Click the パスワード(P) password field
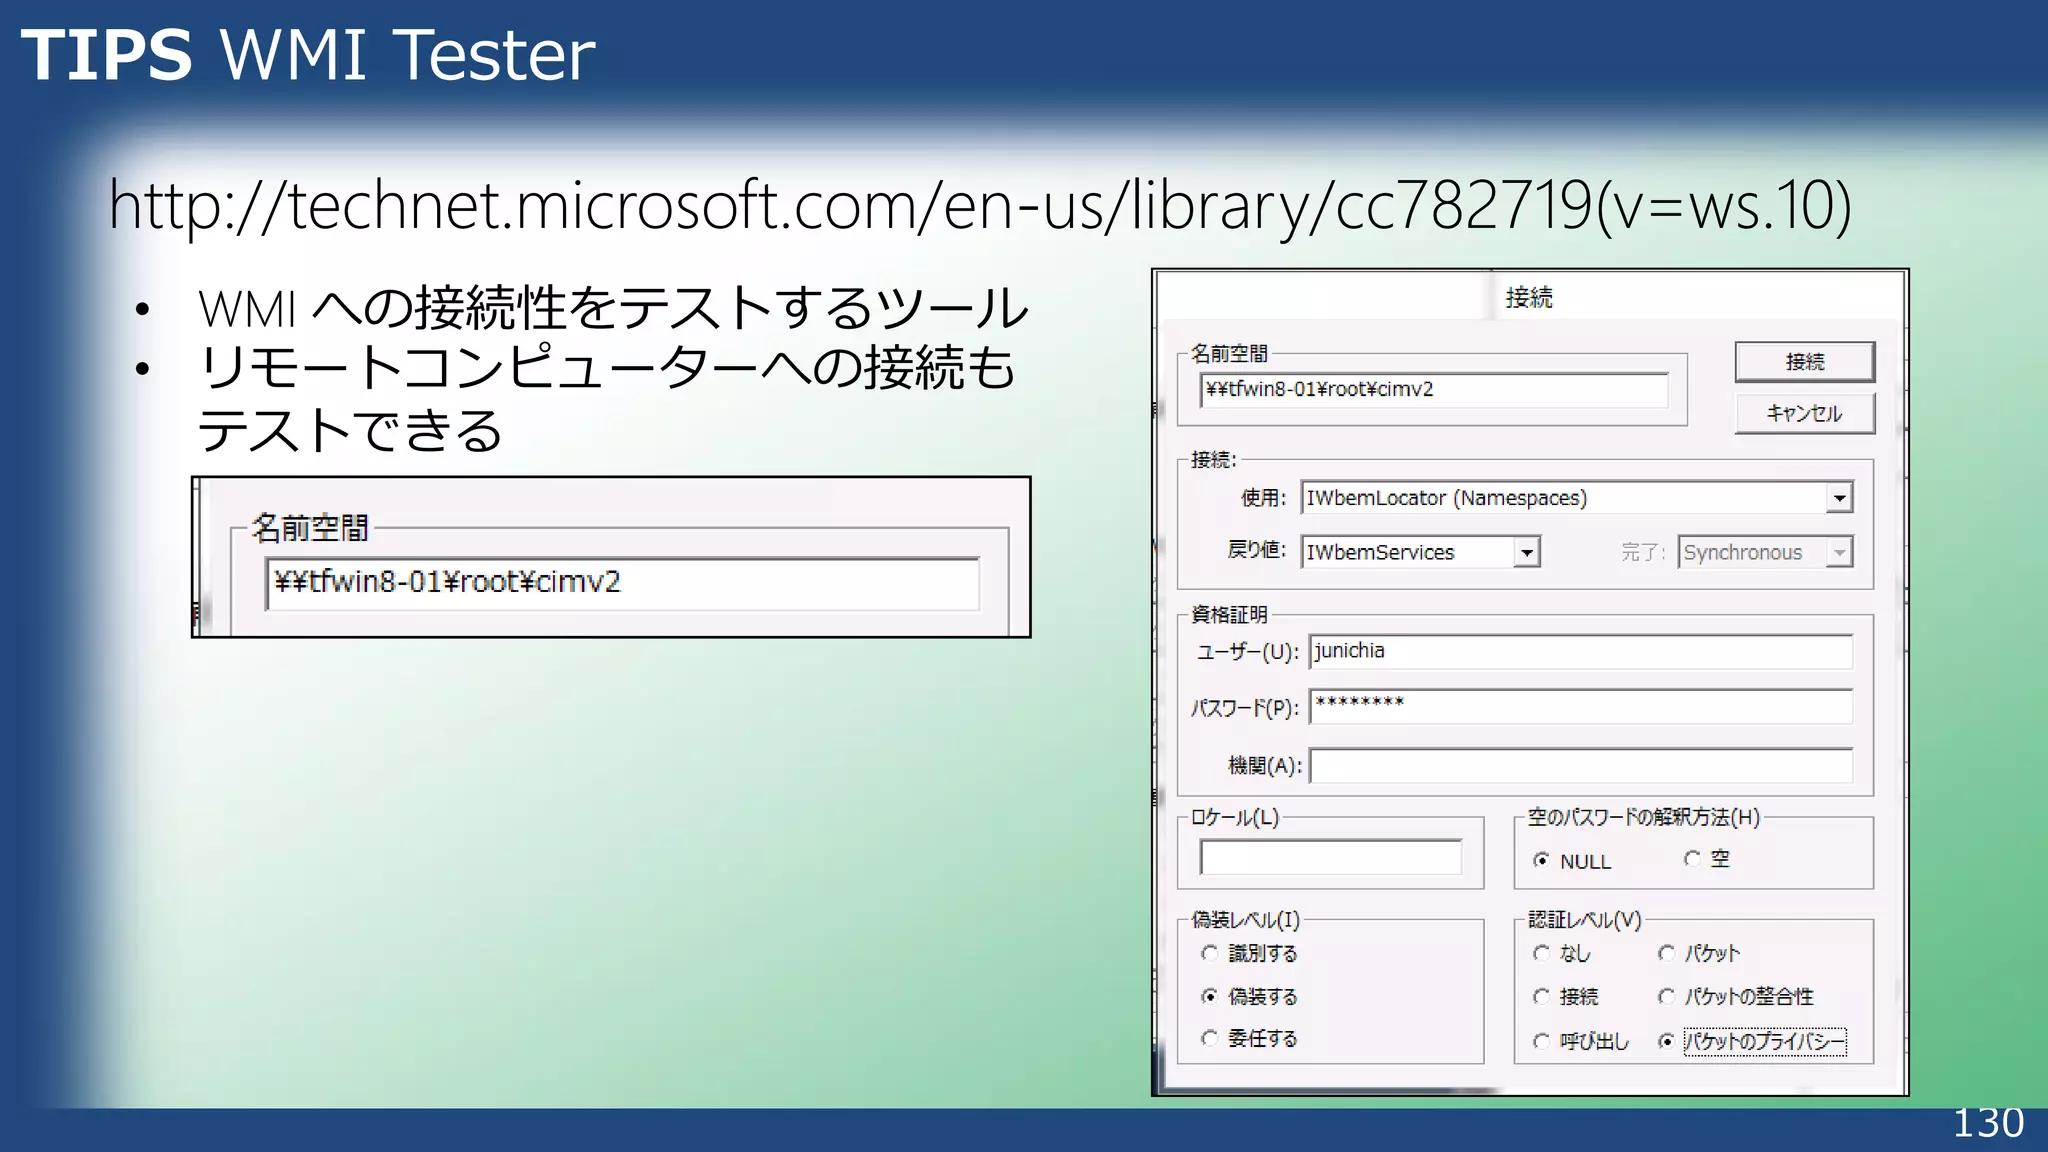 1580,706
